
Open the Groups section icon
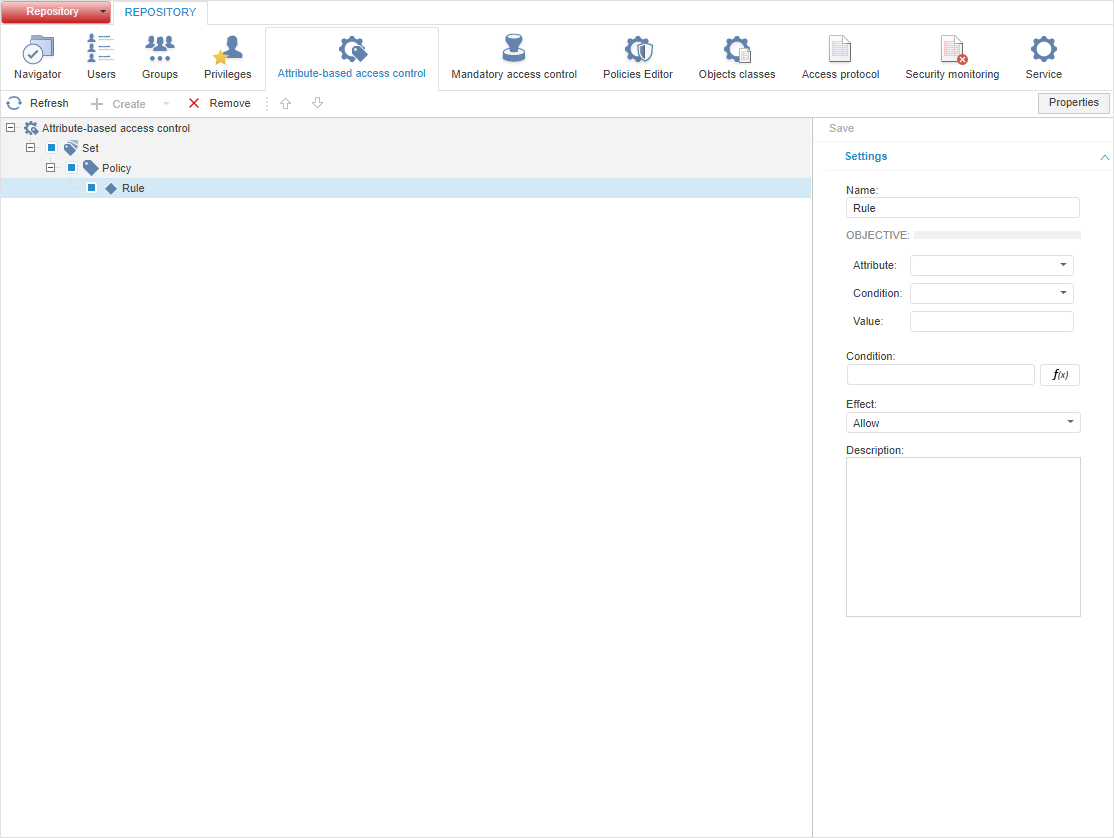[x=160, y=50]
